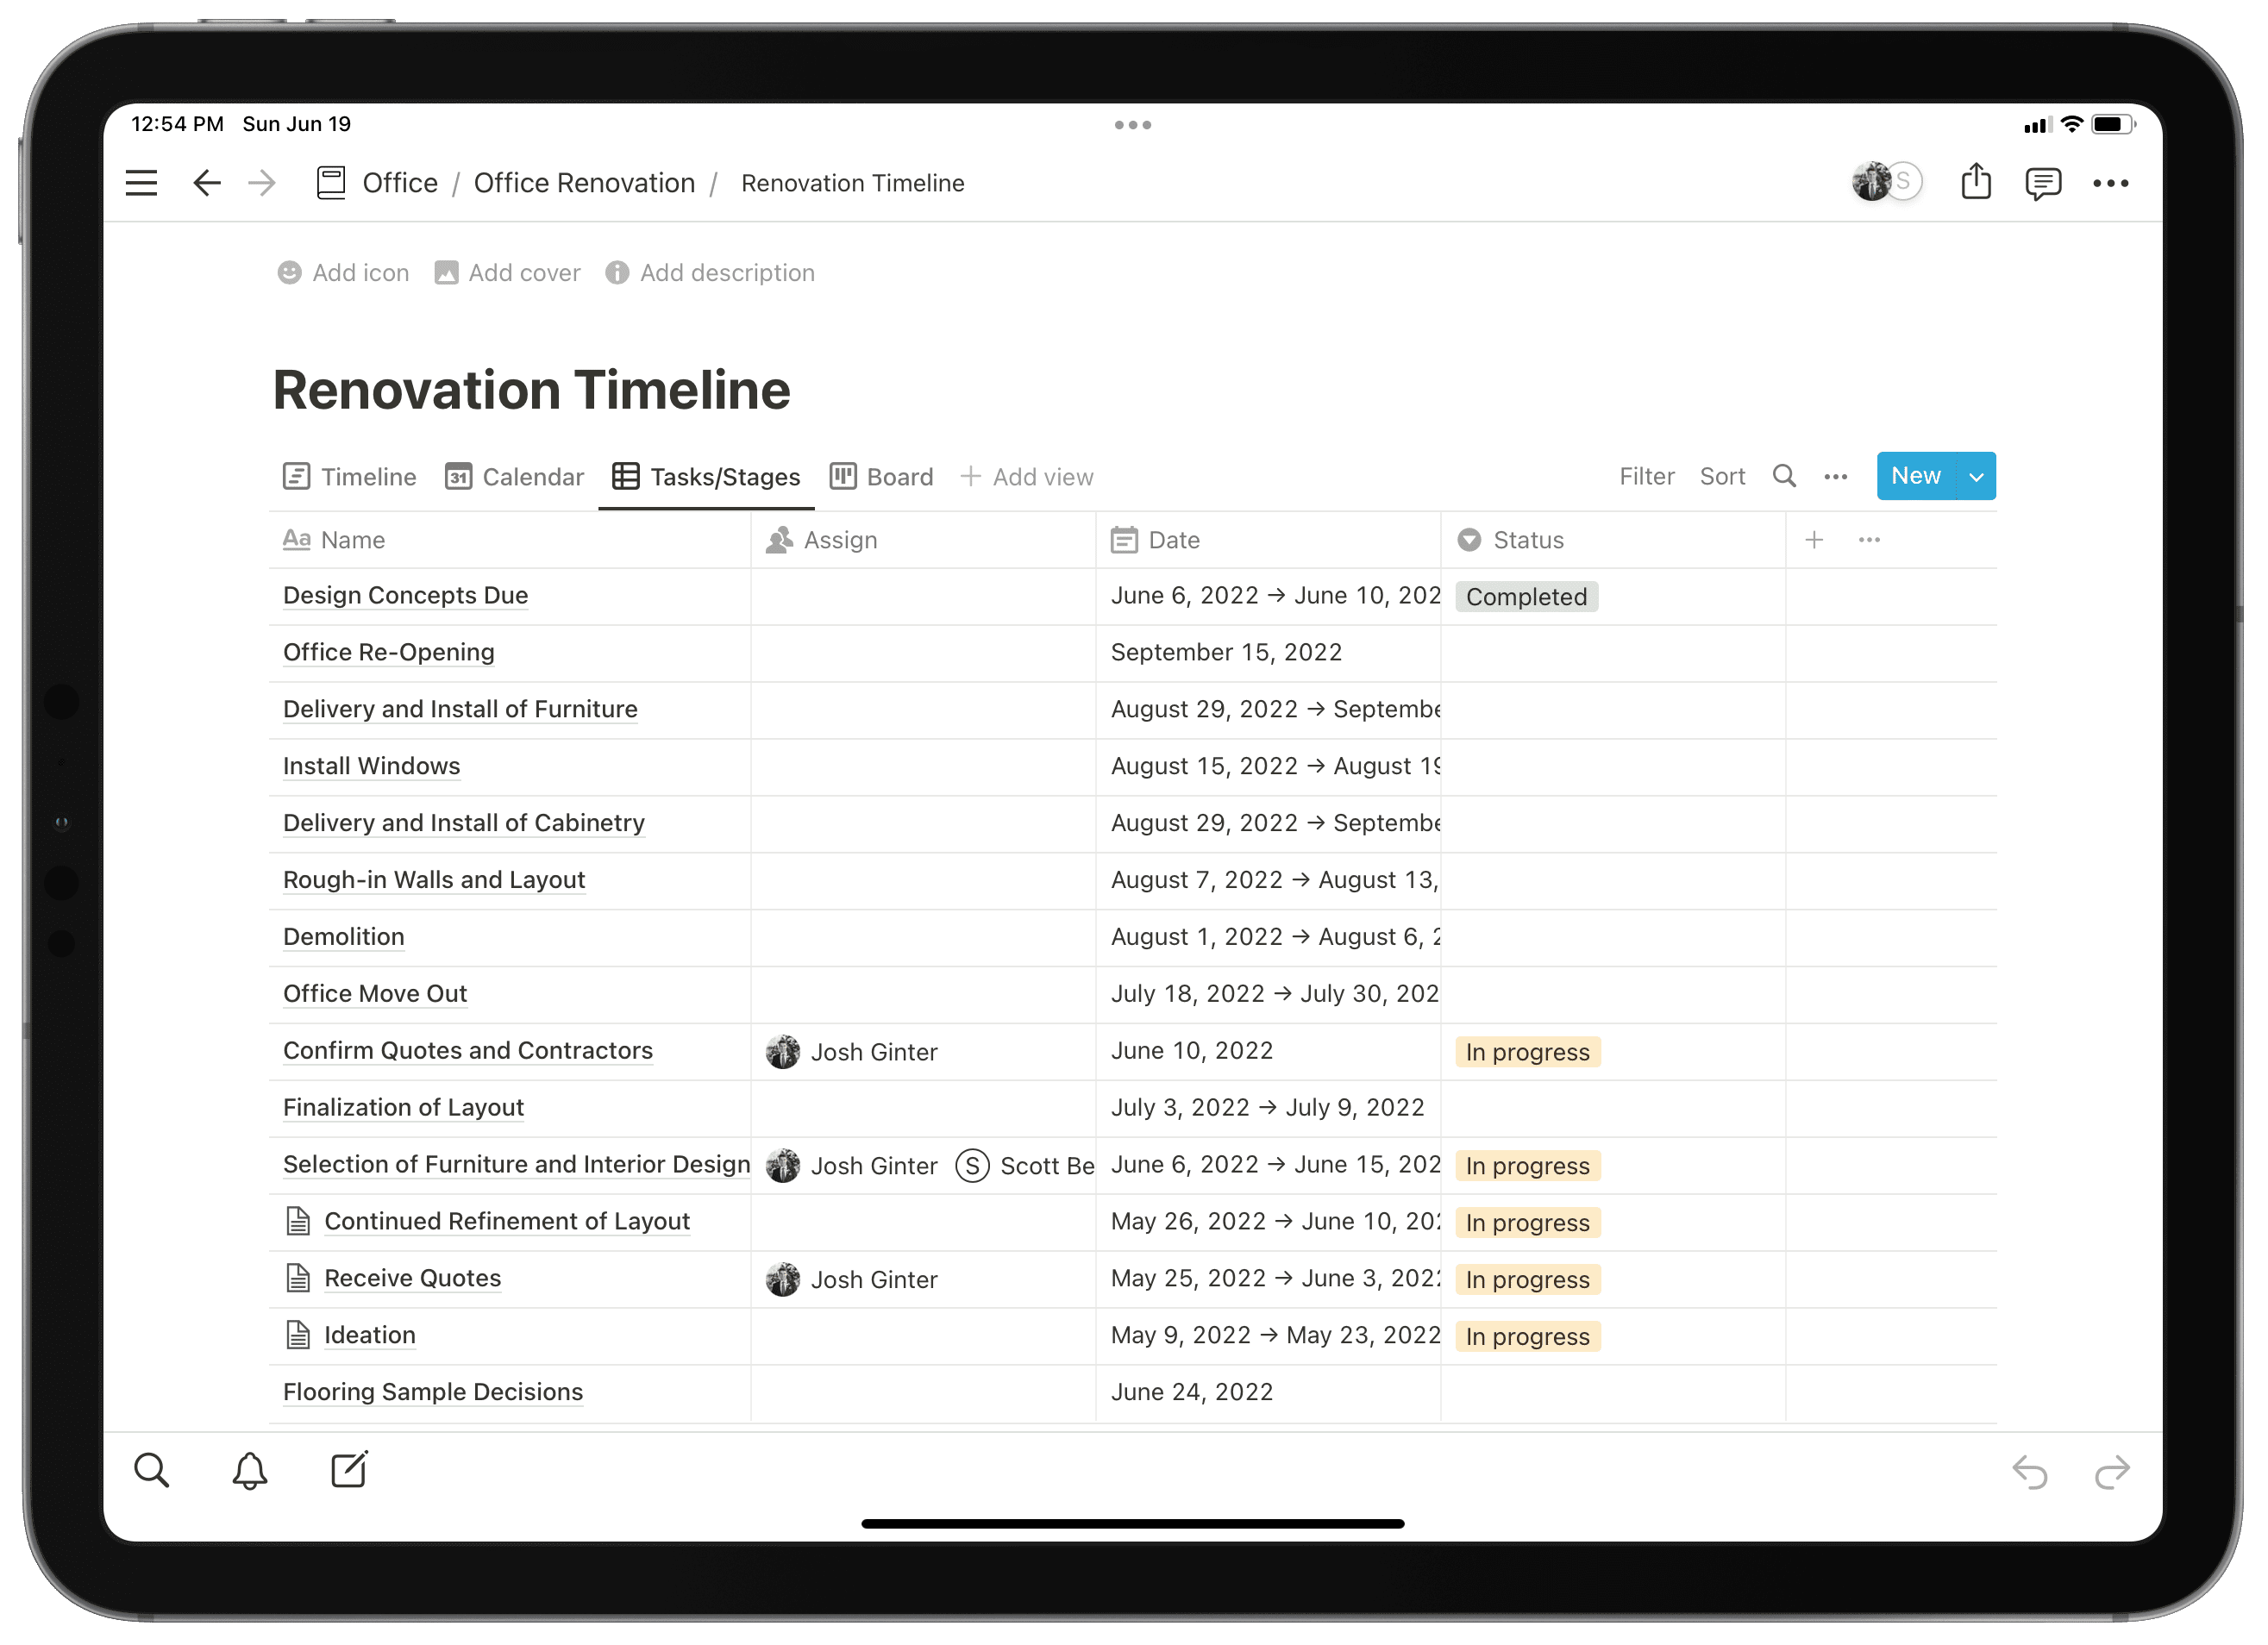Click the Timeline view icon

click(294, 476)
